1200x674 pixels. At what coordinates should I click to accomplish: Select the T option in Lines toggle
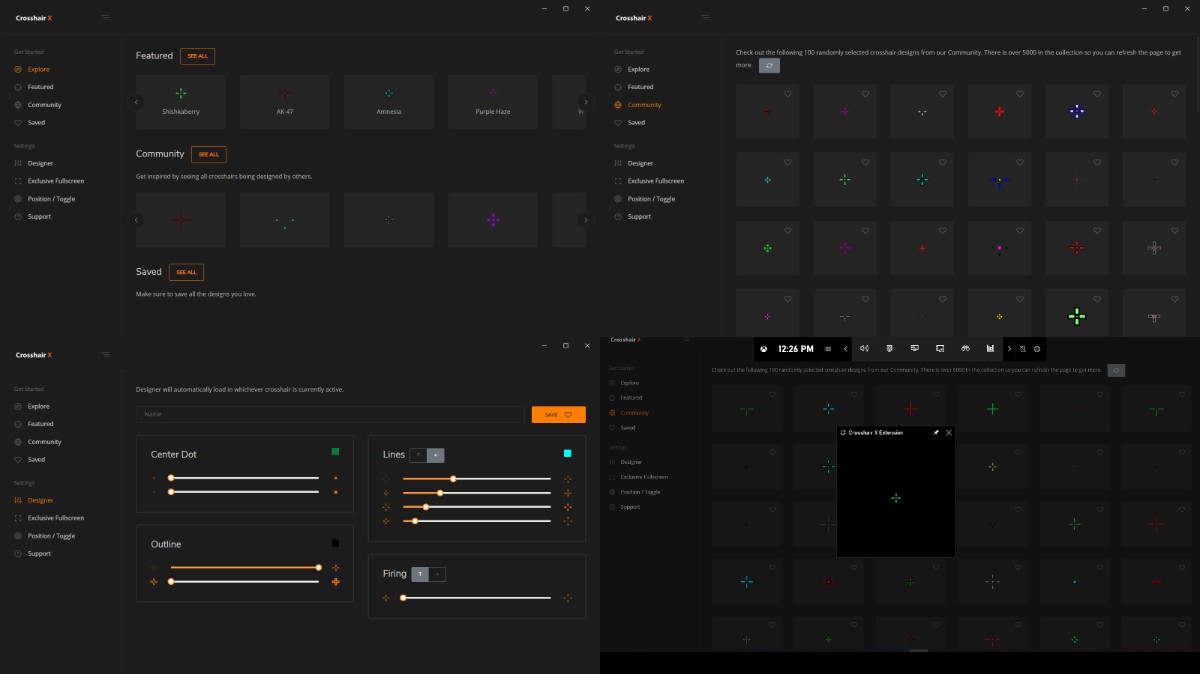pyautogui.click(x=418, y=455)
